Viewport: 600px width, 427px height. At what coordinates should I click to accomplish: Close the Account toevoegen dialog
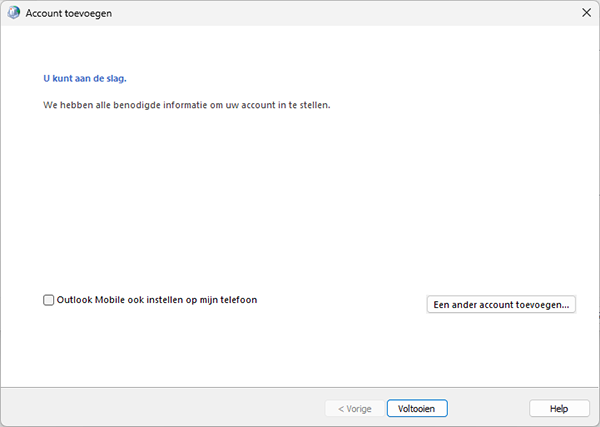[x=586, y=13]
